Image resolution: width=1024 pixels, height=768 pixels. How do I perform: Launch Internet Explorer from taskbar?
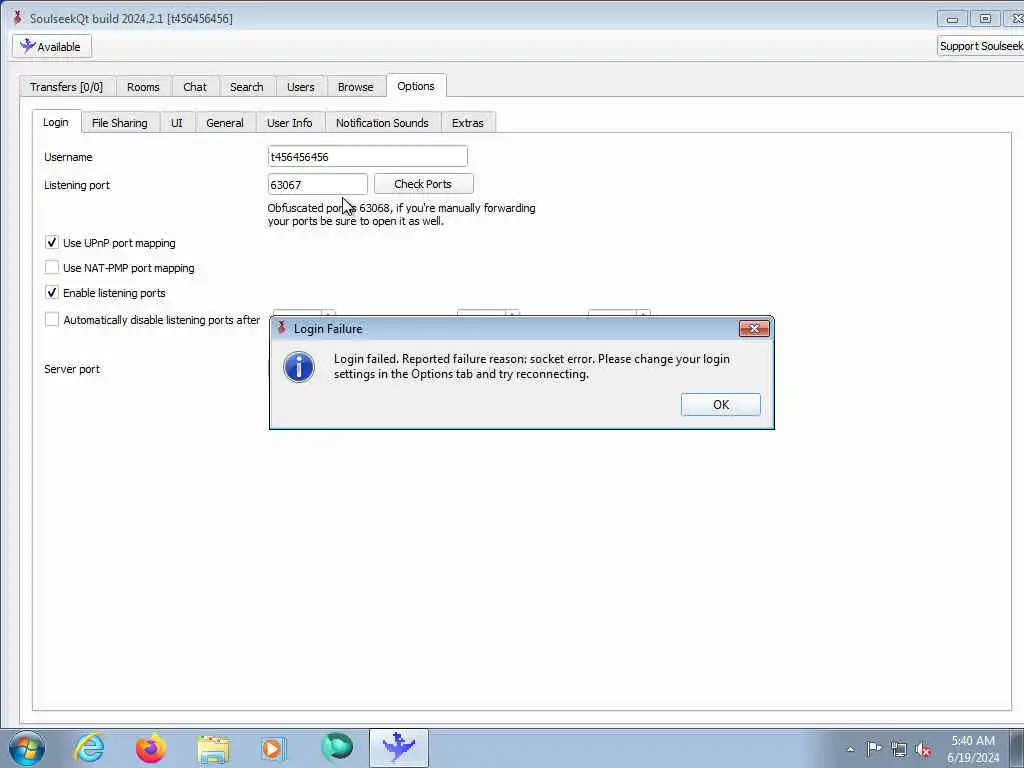pos(89,748)
